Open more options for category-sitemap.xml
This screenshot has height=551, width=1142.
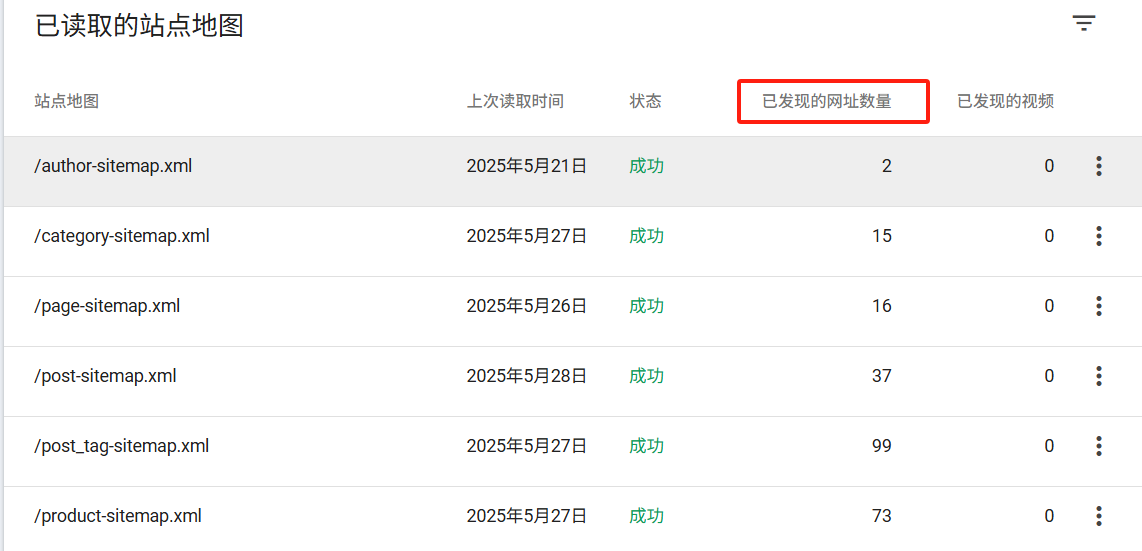point(1098,236)
